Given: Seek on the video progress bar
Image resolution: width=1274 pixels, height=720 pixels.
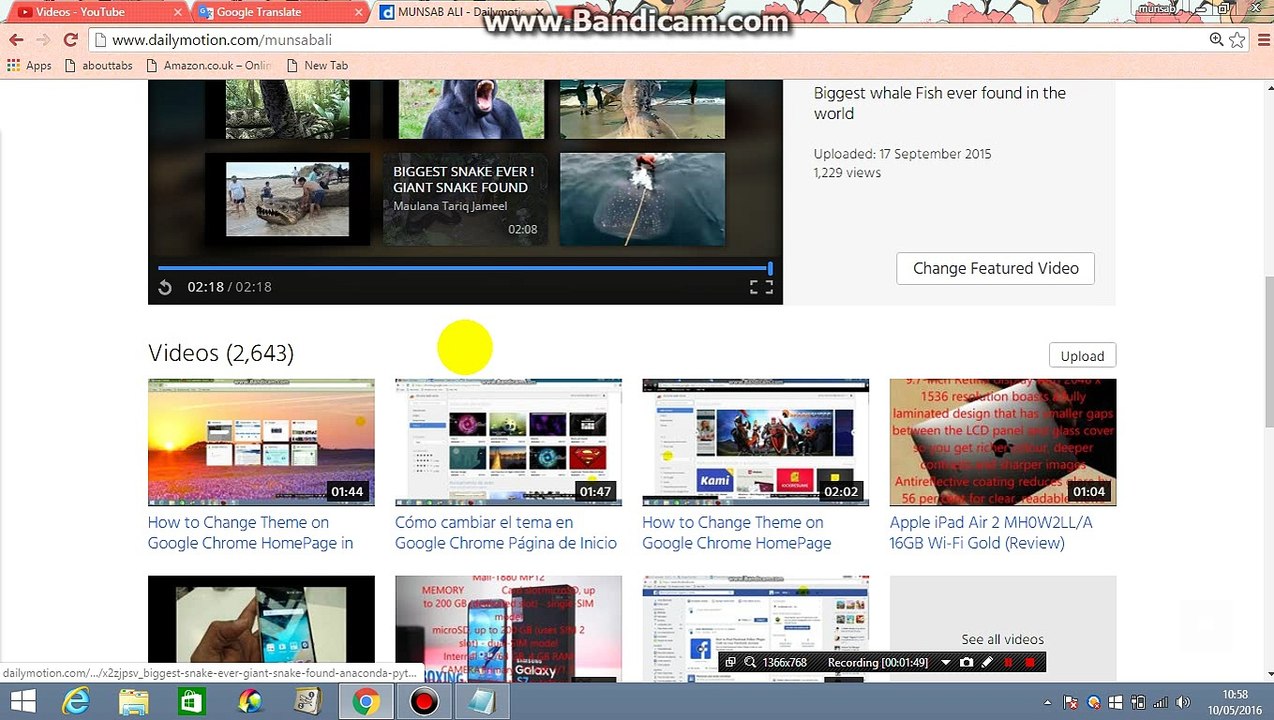Looking at the screenshot, I should pos(465,268).
